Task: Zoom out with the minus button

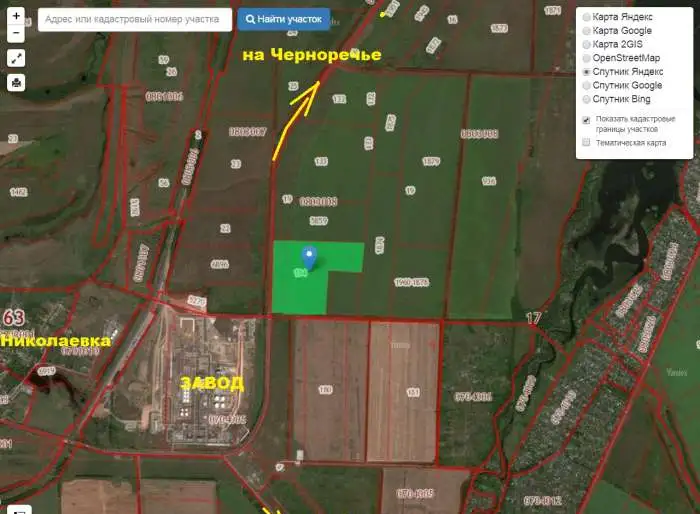Action: (16, 33)
